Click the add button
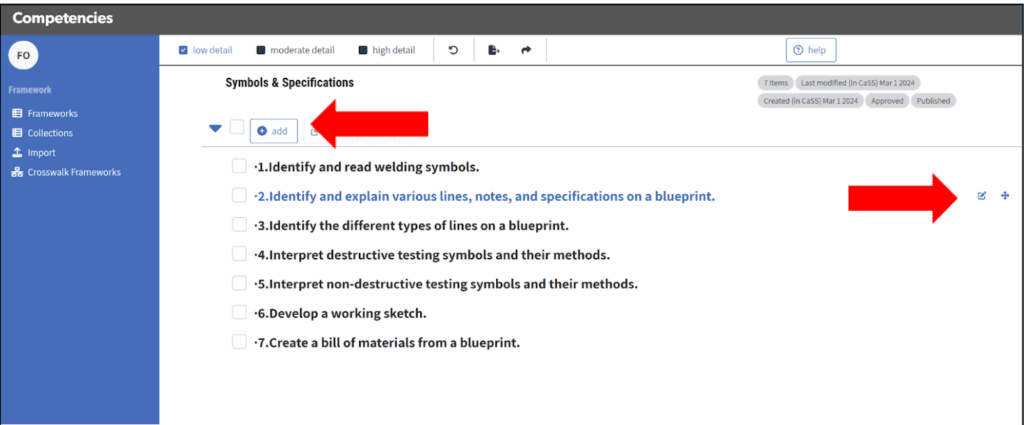This screenshot has width=1024, height=425. [273, 131]
